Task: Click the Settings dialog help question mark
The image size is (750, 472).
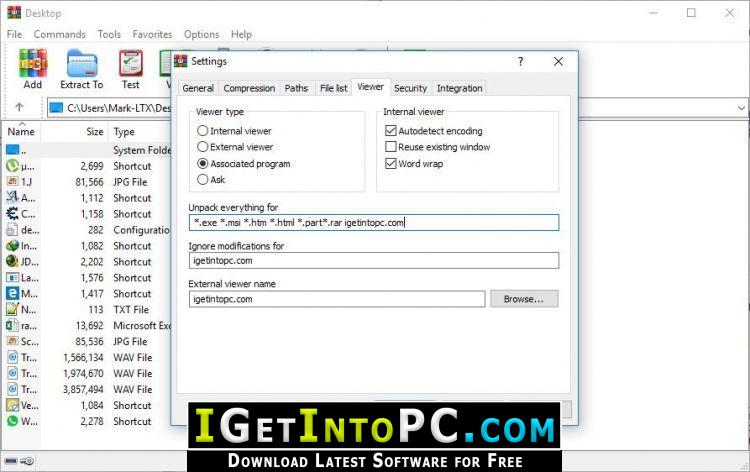Action: click(520, 62)
